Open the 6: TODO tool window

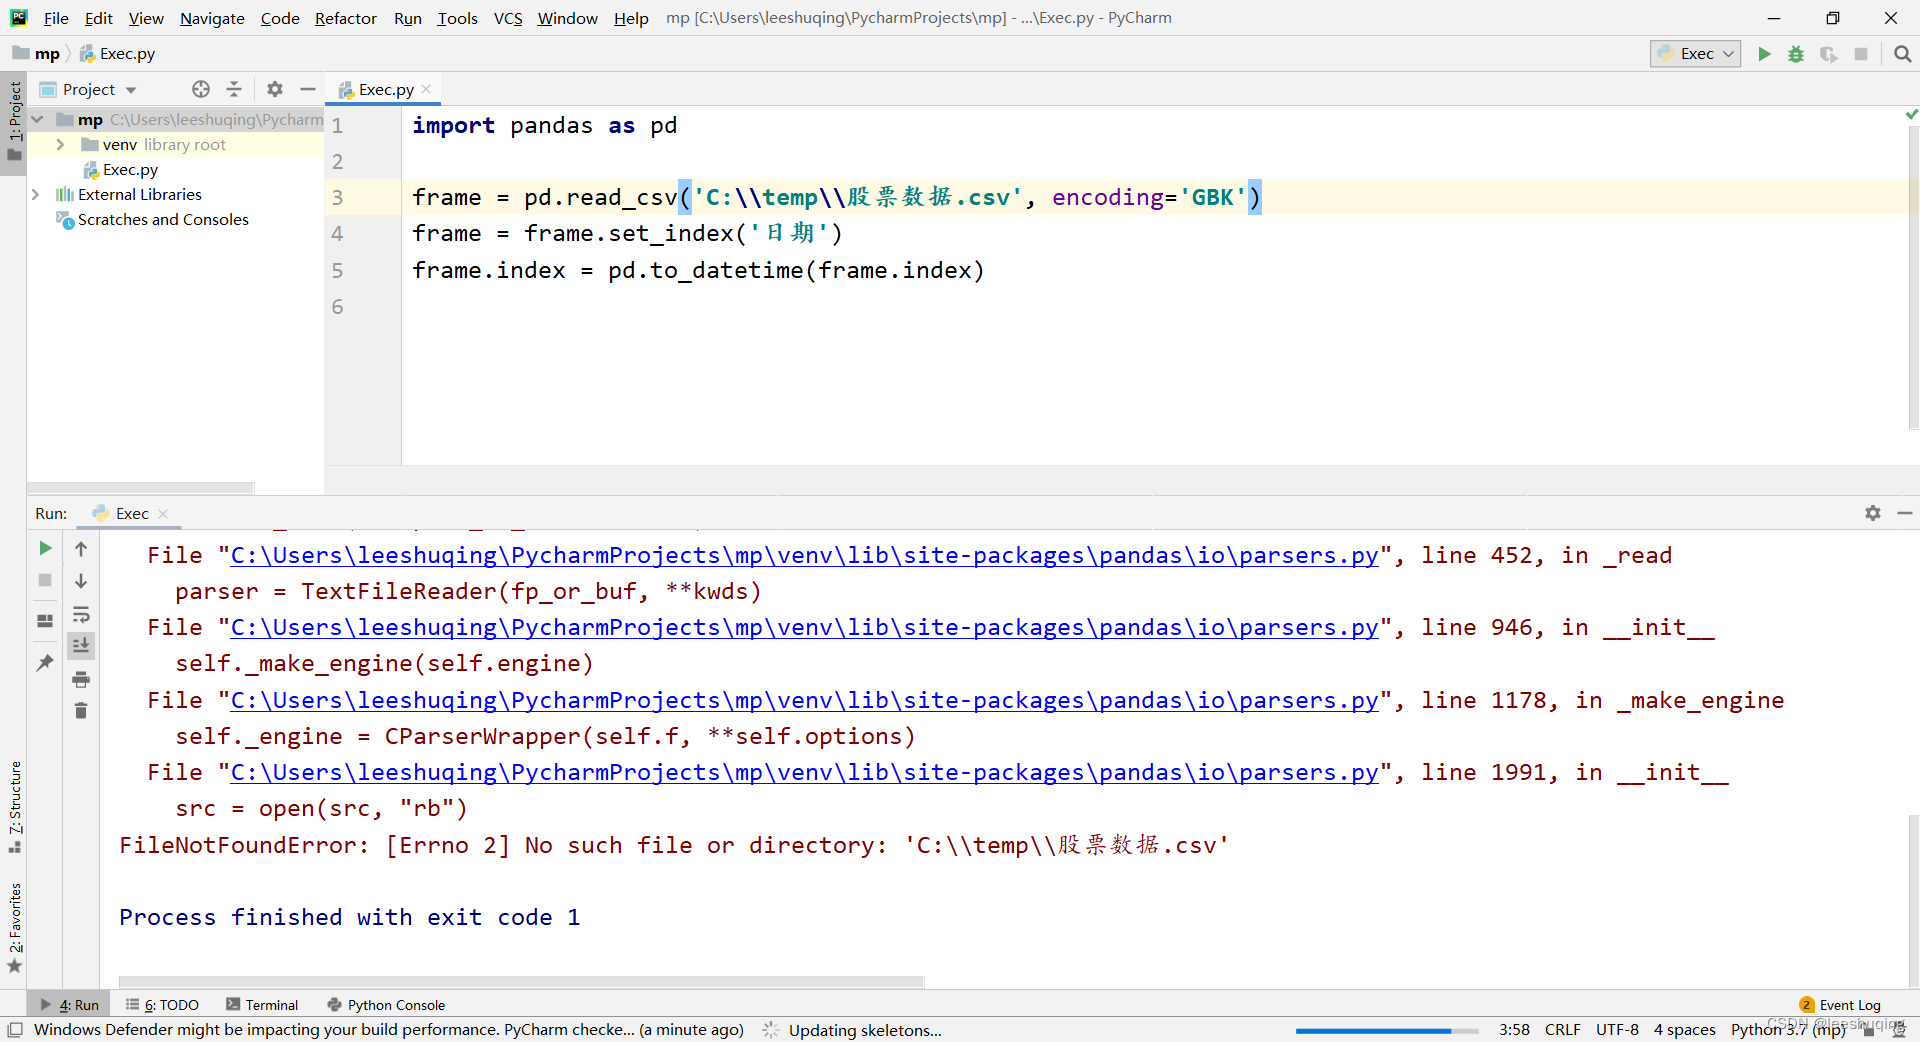(162, 1005)
